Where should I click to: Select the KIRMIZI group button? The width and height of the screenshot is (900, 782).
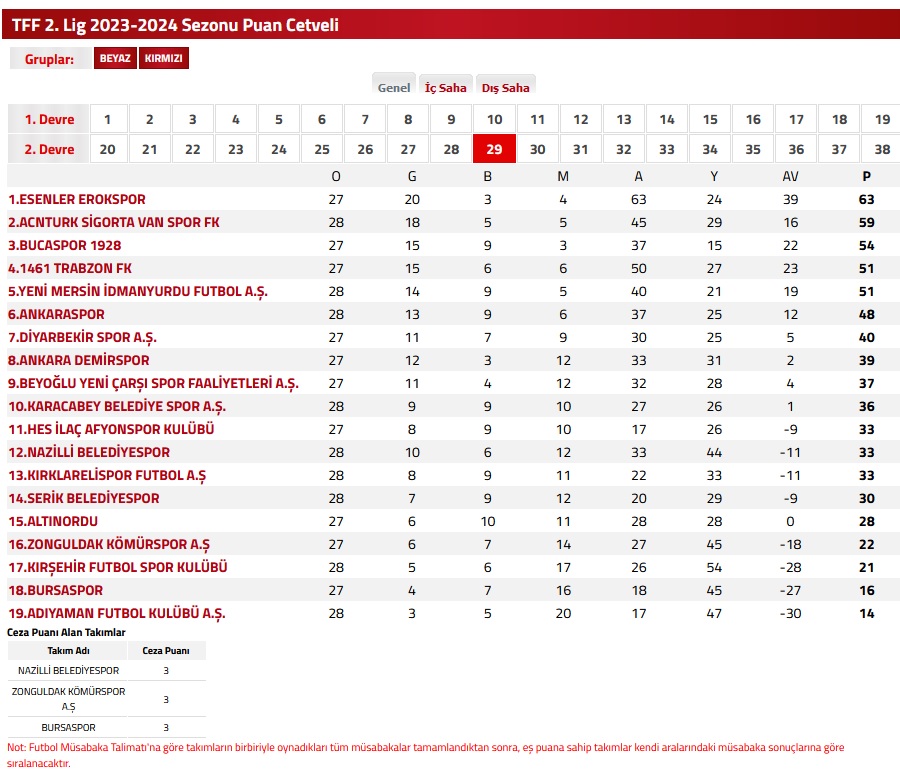point(164,58)
